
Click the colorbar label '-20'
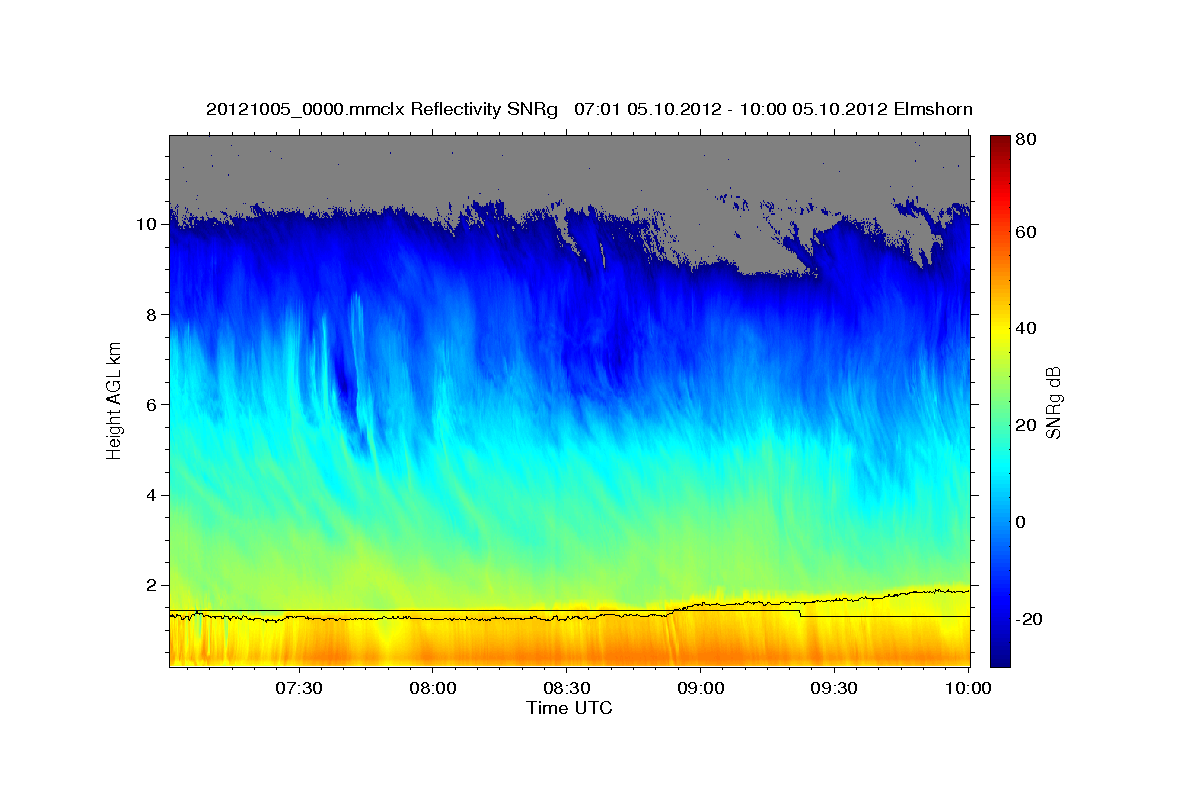1029,619
